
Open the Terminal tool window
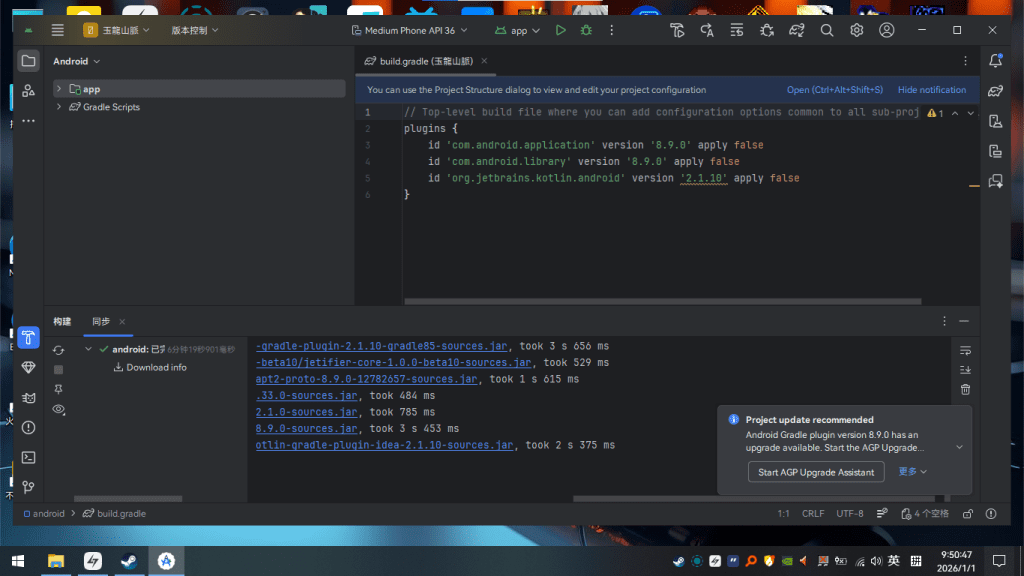(28, 457)
